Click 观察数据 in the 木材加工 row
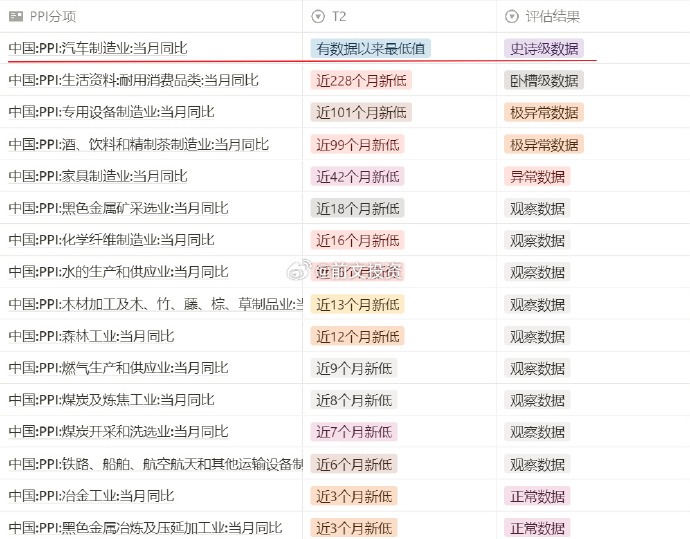690x539 pixels. [x=537, y=304]
